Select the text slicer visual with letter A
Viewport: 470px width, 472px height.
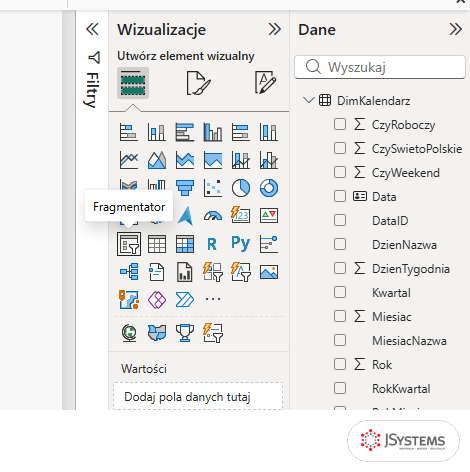coord(241,272)
